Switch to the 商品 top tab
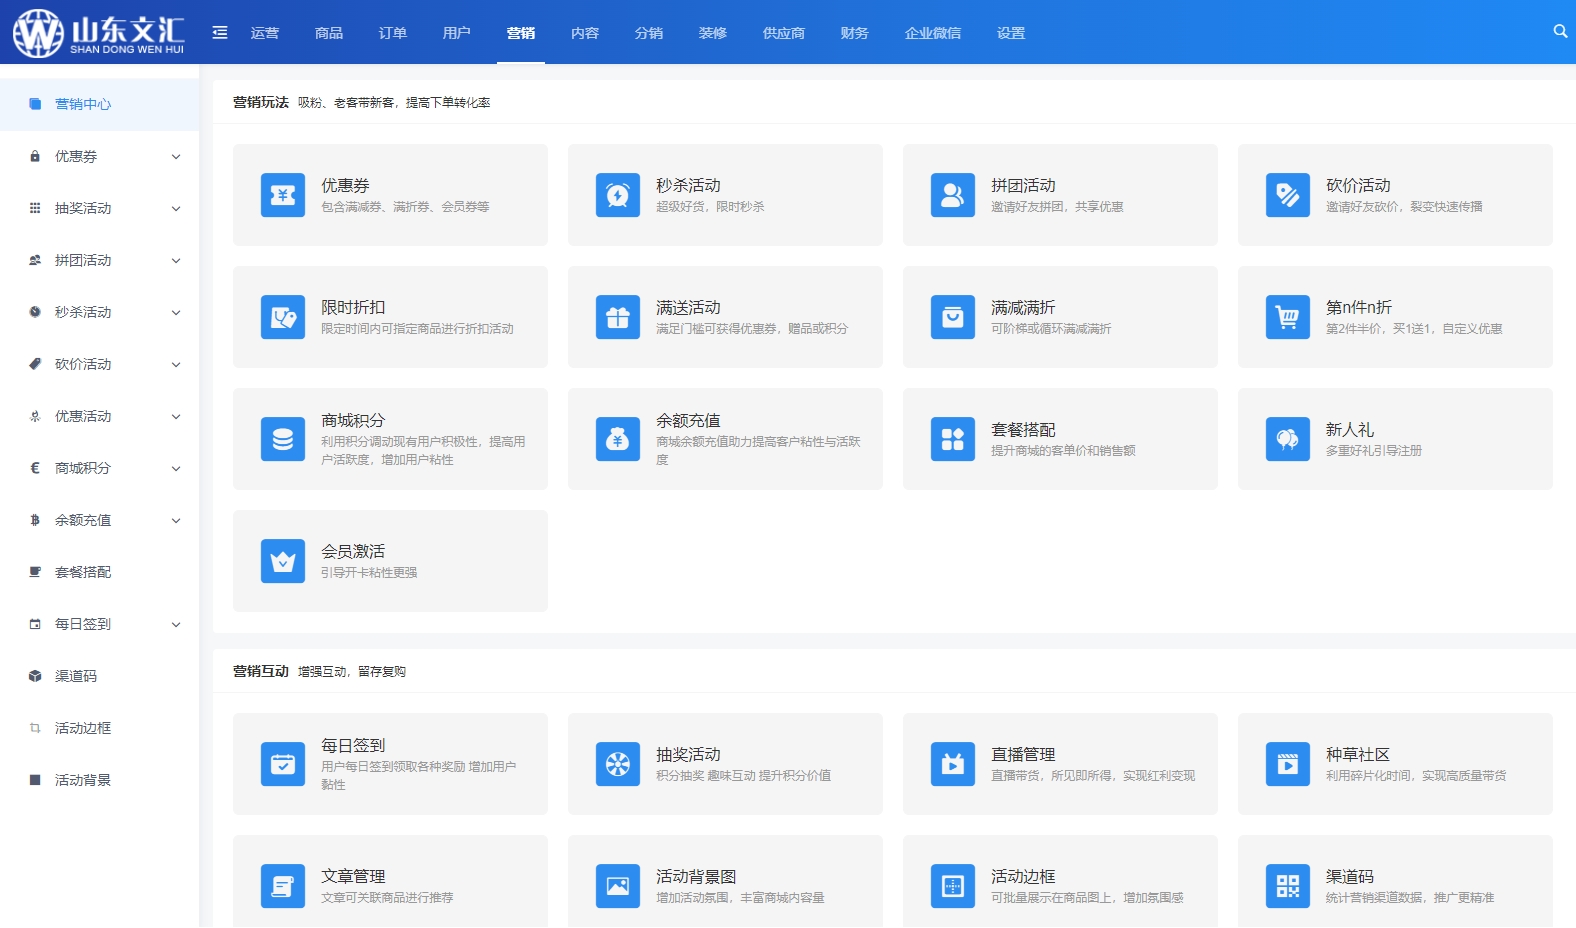 [x=329, y=33]
